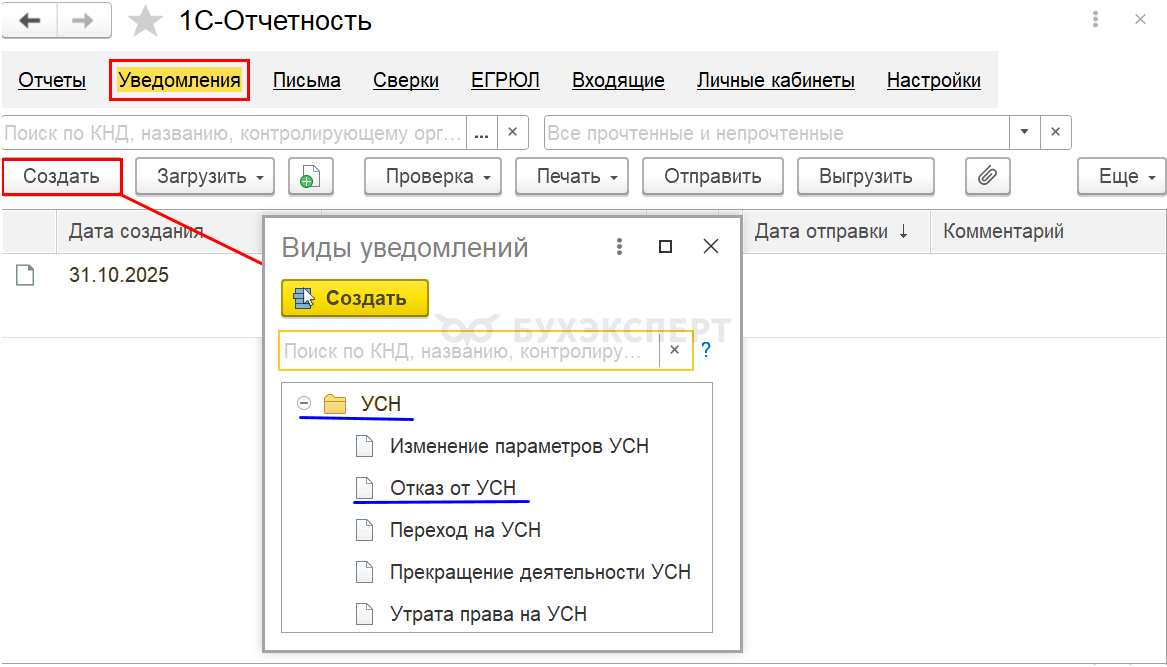Switch to the ЕГРЮЛ tab
Viewport: 1167px width, 667px height.
tap(505, 80)
